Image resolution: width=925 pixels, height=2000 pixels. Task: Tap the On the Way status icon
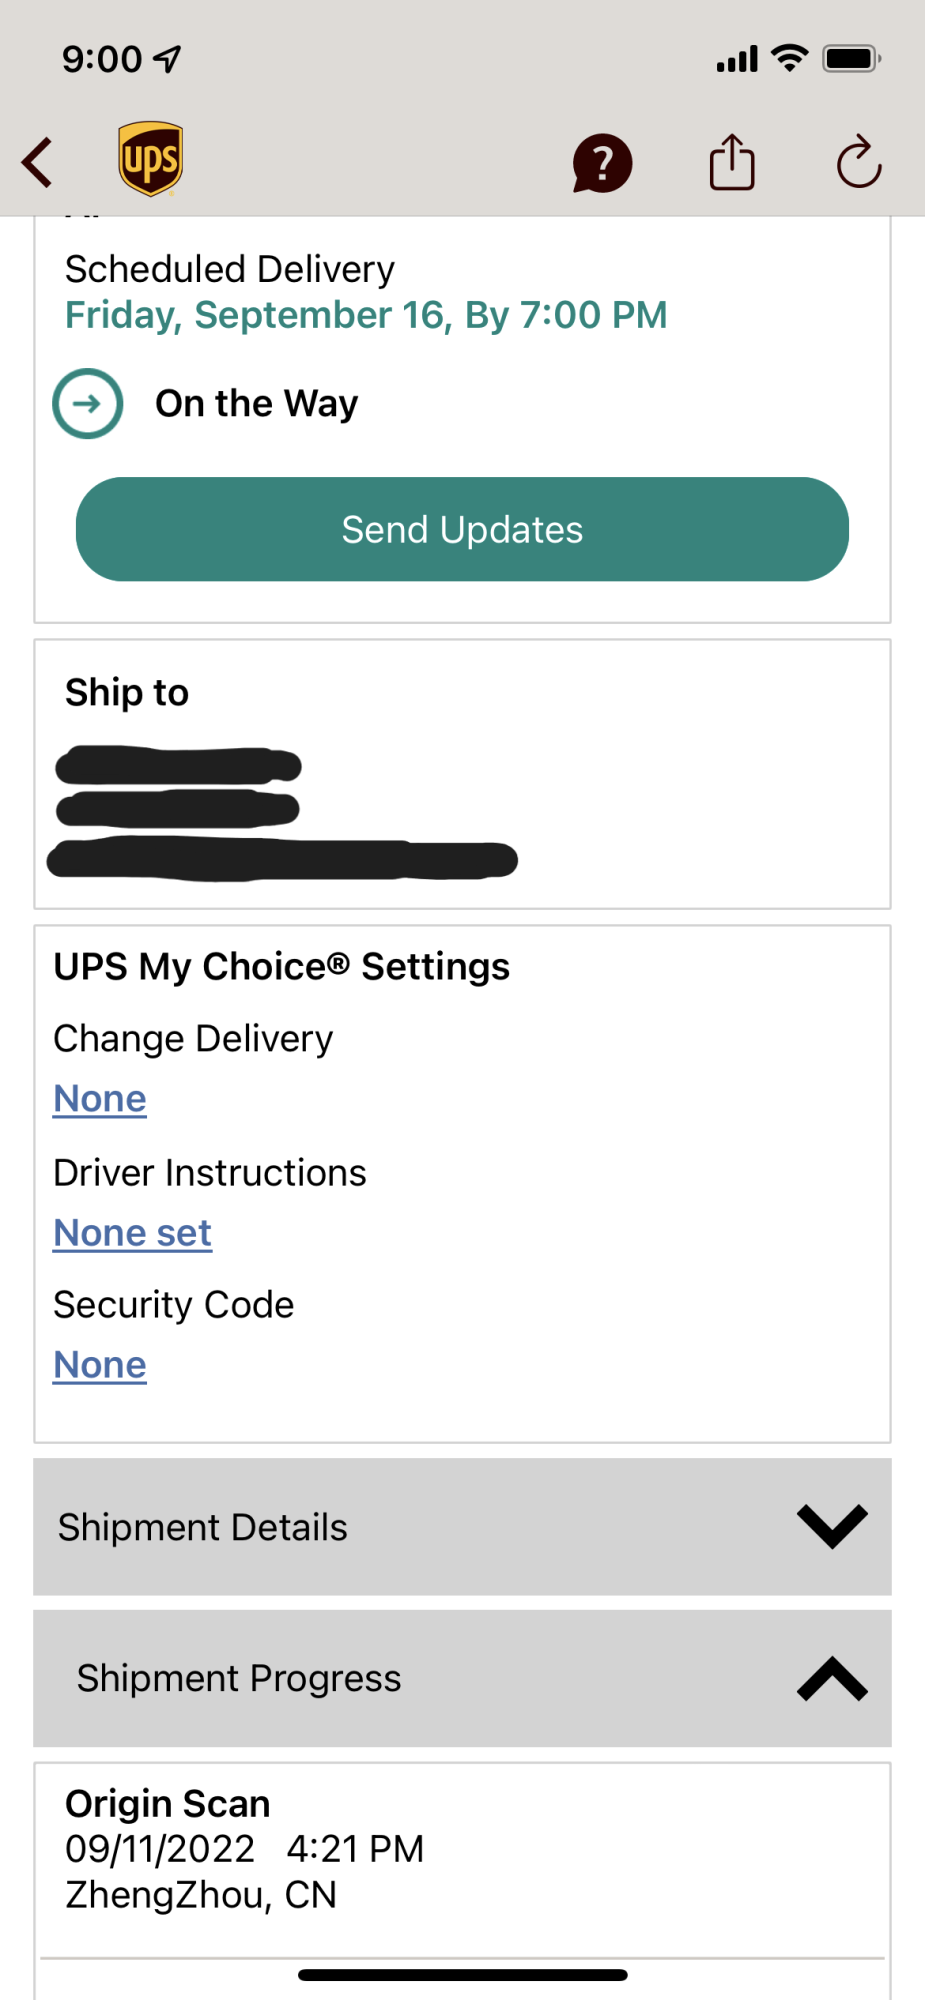(x=88, y=404)
